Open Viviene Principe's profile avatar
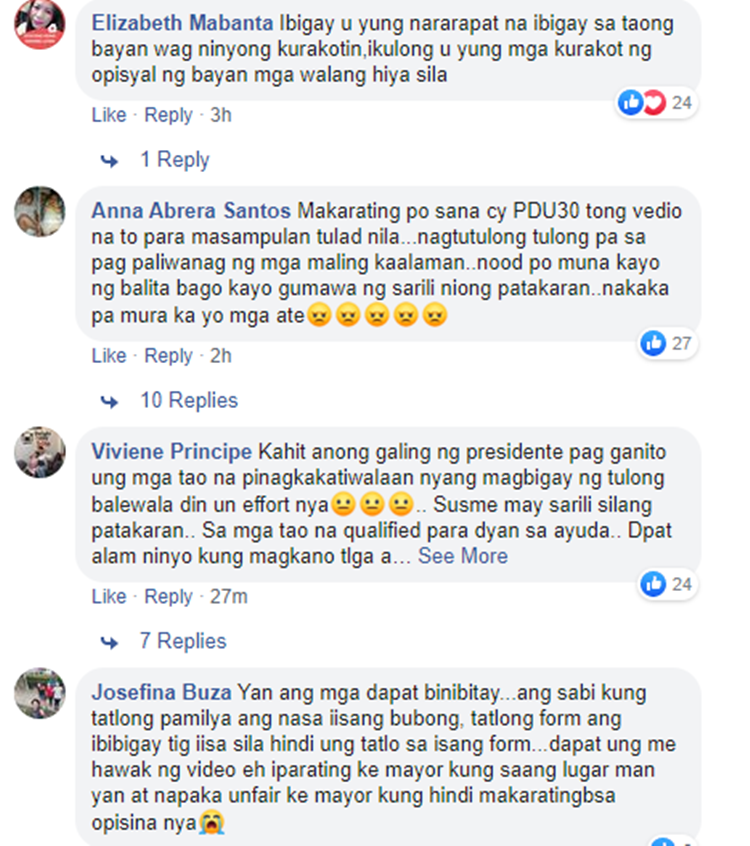 tap(39, 452)
